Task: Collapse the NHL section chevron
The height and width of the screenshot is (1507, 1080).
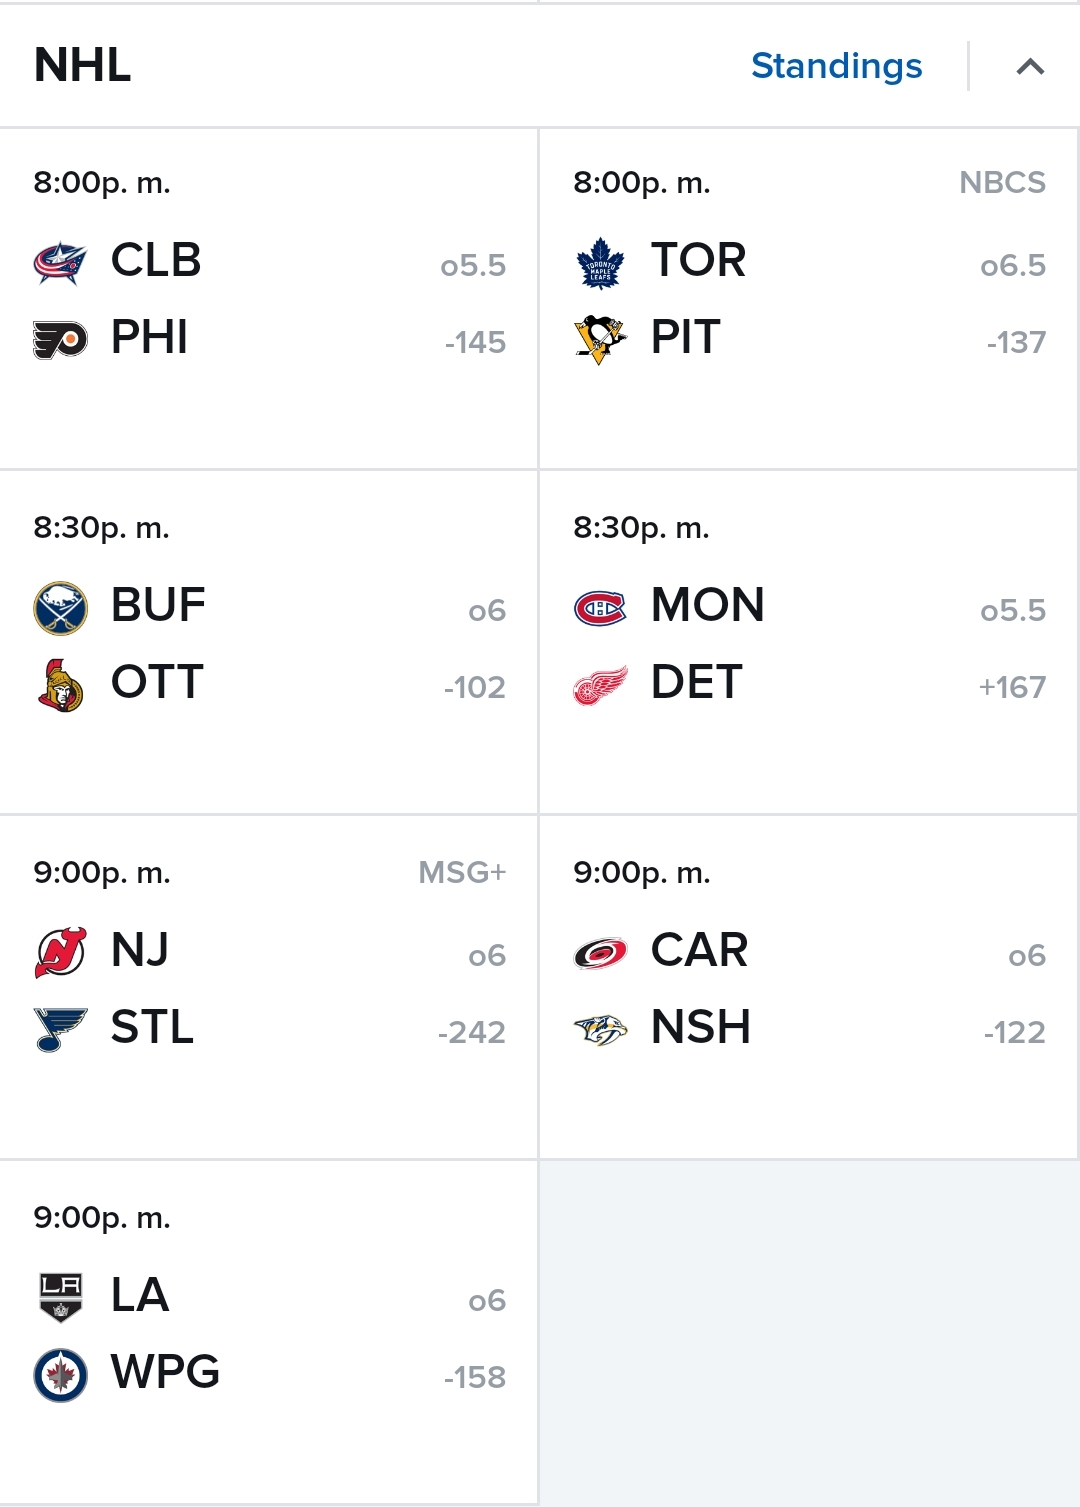Action: click(1030, 67)
